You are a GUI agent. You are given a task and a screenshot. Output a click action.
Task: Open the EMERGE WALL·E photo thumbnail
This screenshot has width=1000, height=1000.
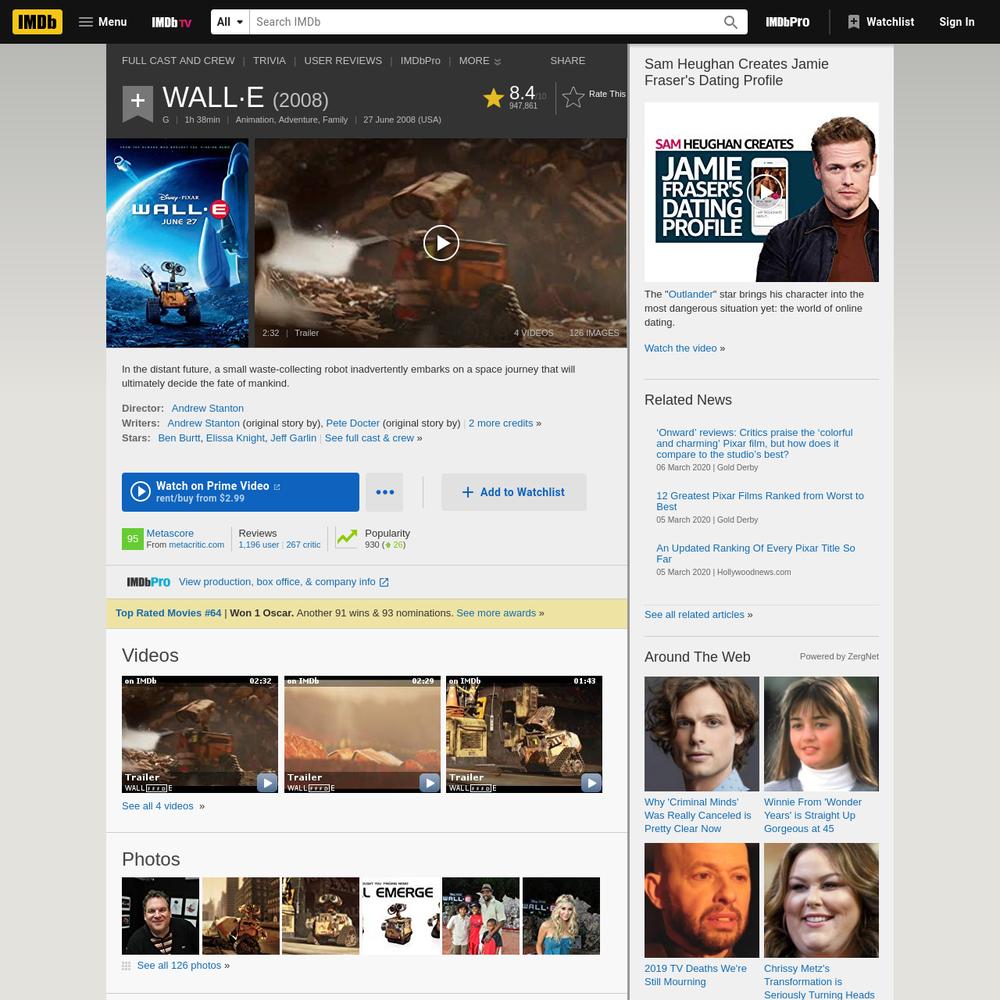tap(401, 916)
